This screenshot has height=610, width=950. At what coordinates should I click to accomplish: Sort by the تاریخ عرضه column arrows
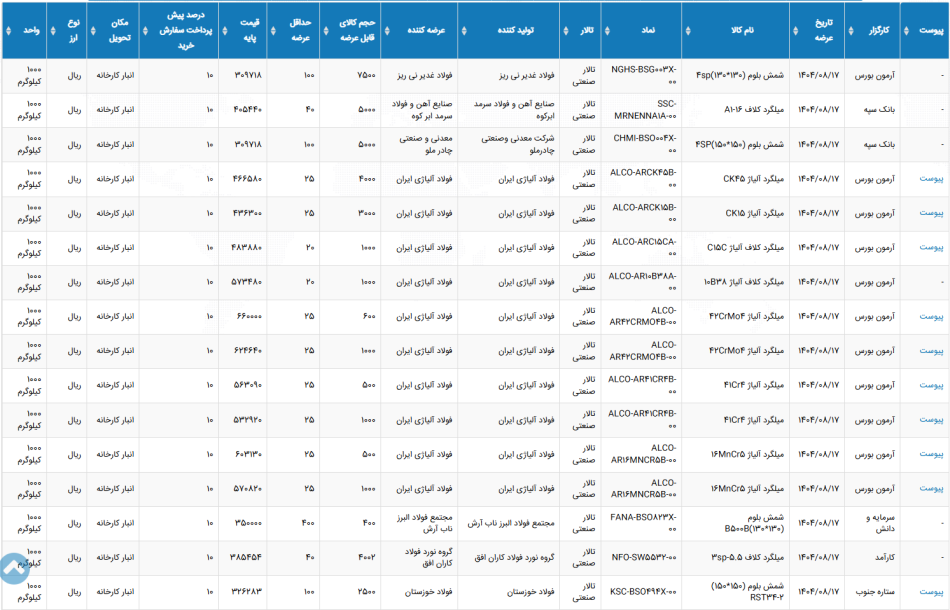coord(796,30)
